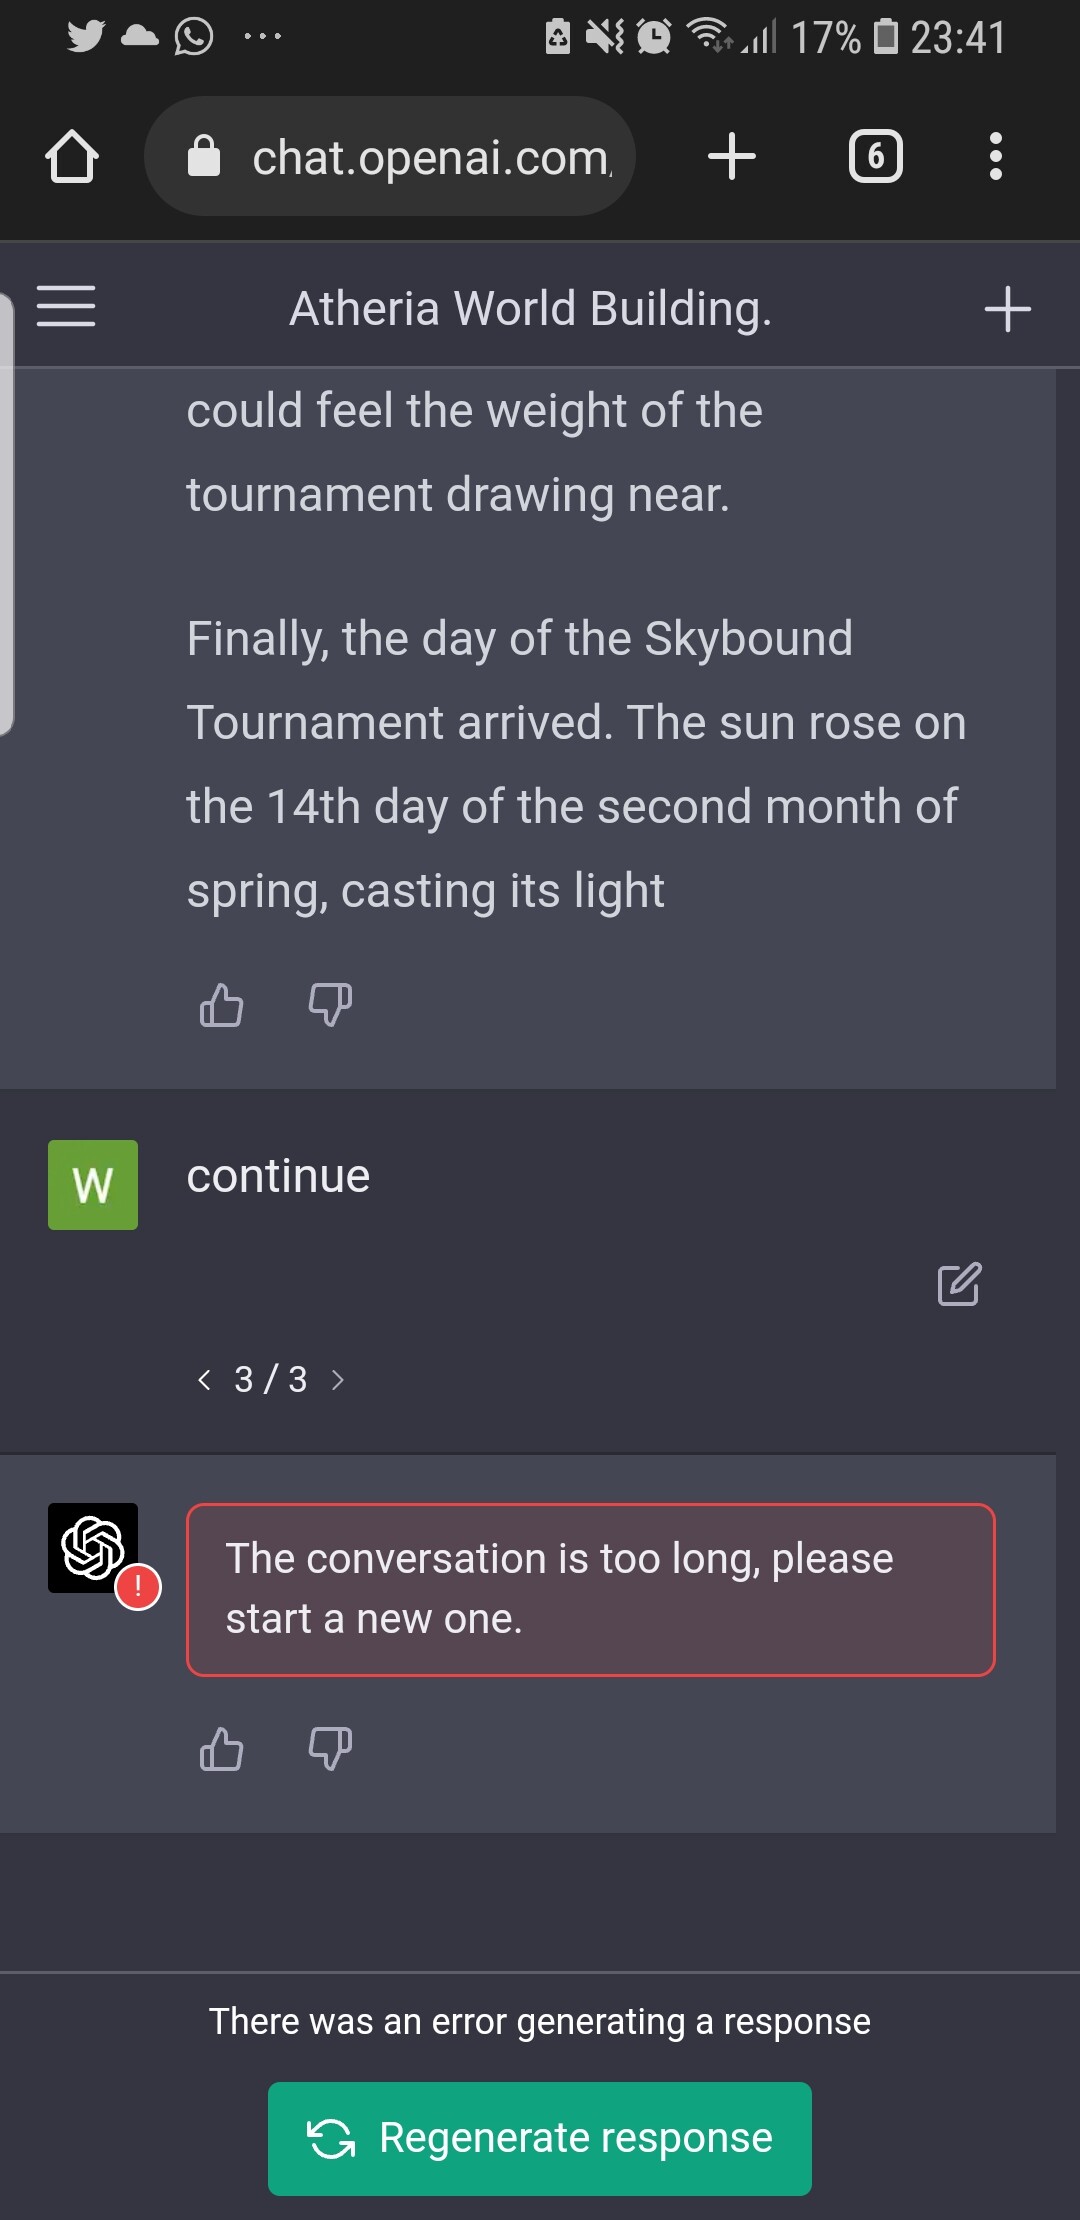Thumbs down the Skybound Tournament response
This screenshot has width=1080, height=2220.
tap(330, 1005)
